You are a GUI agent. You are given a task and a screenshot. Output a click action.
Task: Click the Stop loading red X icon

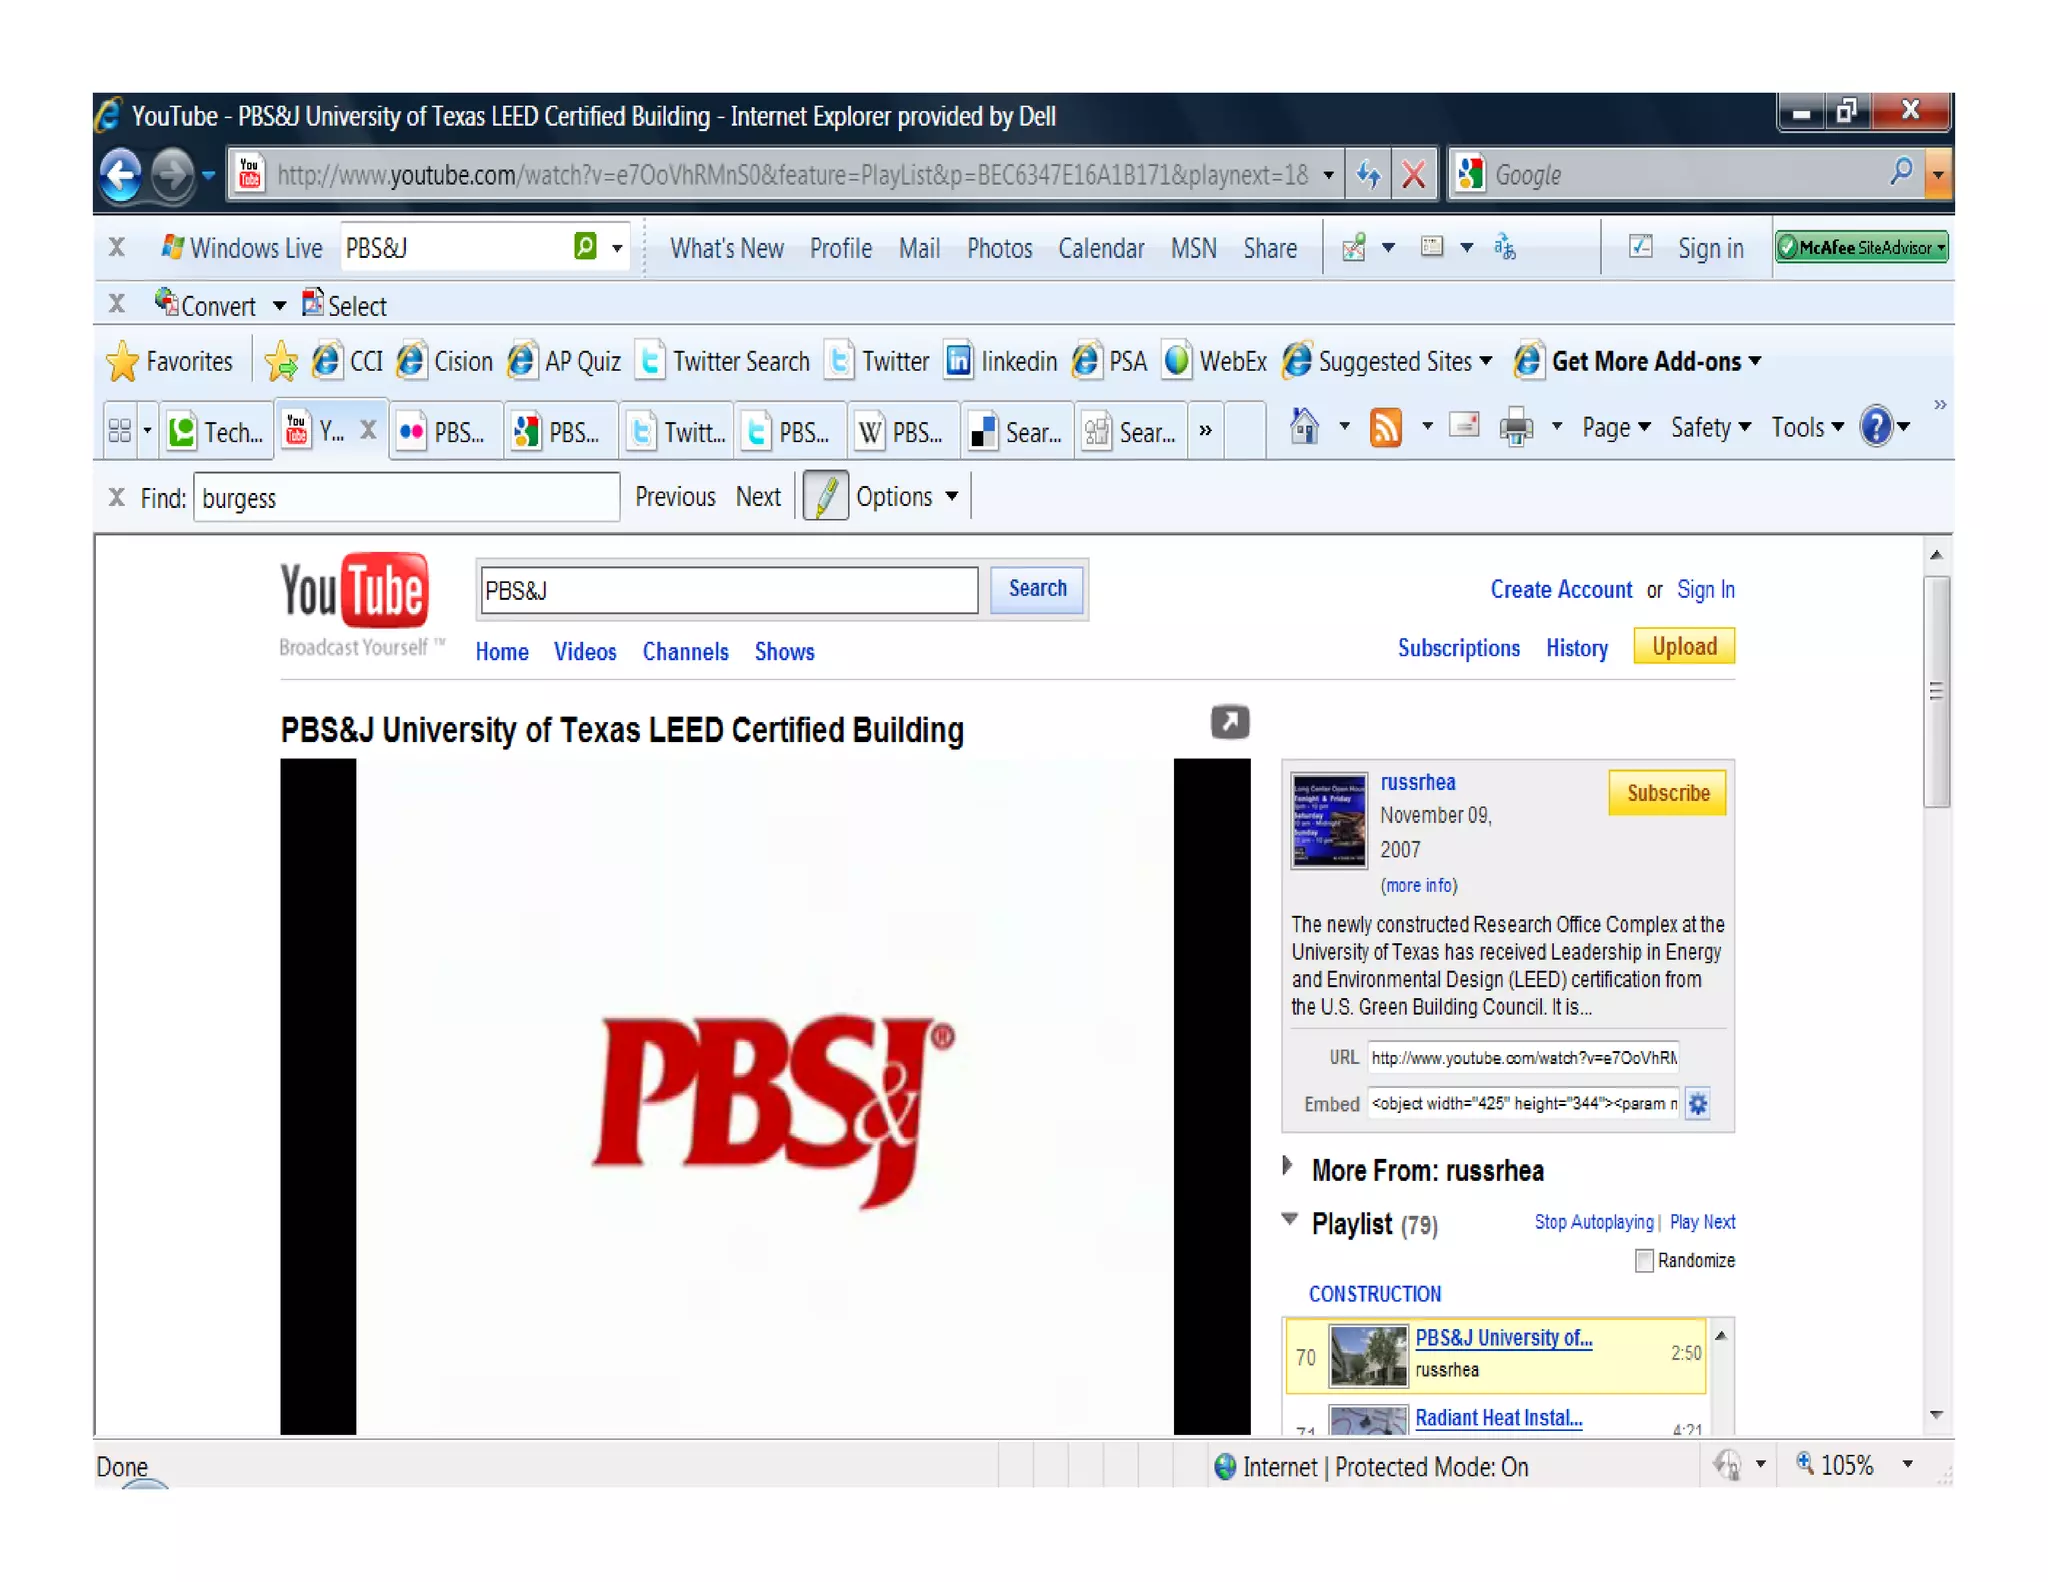pyautogui.click(x=1413, y=176)
